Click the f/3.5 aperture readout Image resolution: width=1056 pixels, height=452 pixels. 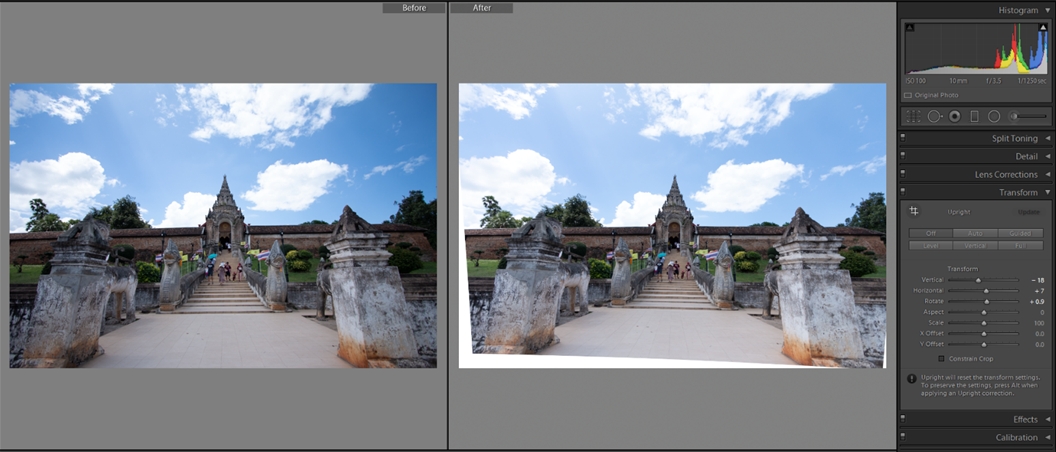(995, 81)
